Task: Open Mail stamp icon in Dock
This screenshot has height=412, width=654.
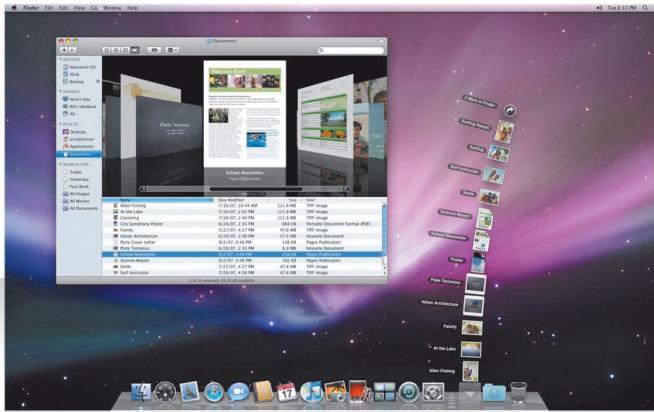Action: tap(190, 392)
